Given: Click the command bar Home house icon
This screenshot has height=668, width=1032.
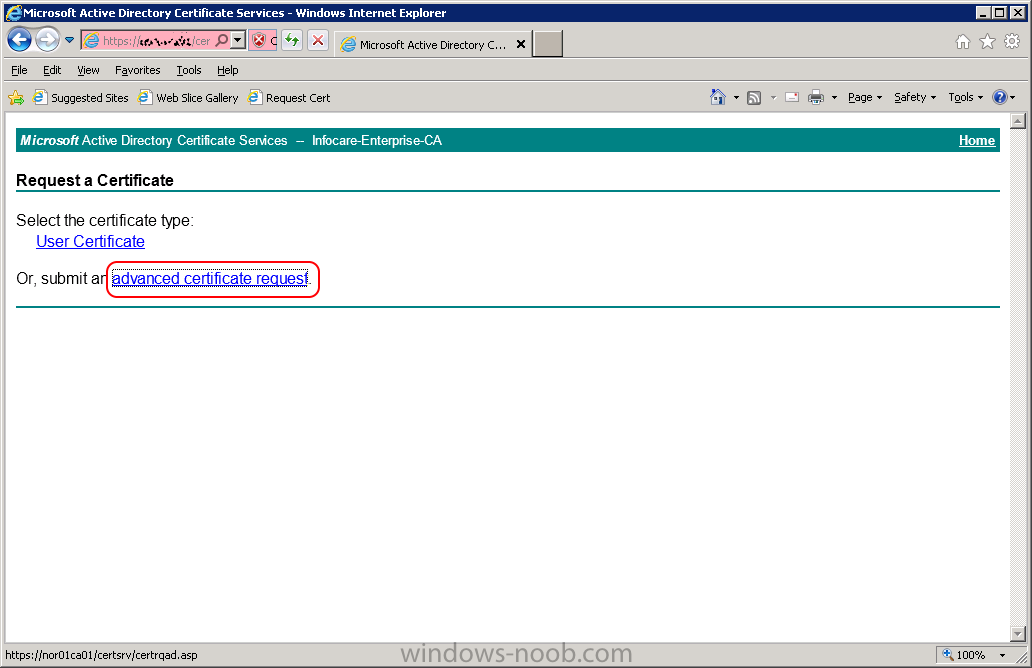Looking at the screenshot, I should coord(717,97).
